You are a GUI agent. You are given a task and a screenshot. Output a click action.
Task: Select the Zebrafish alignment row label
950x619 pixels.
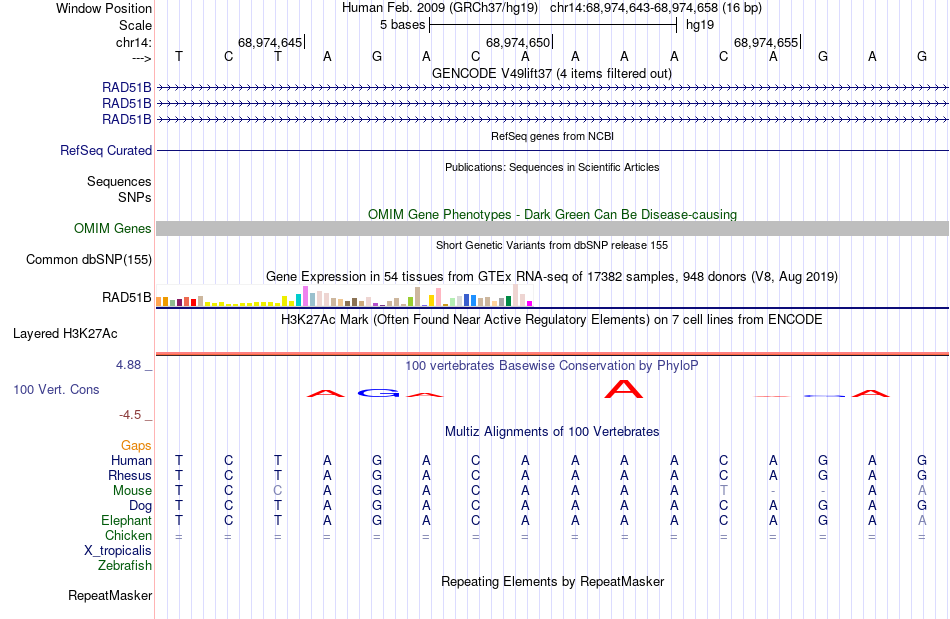coord(125,565)
